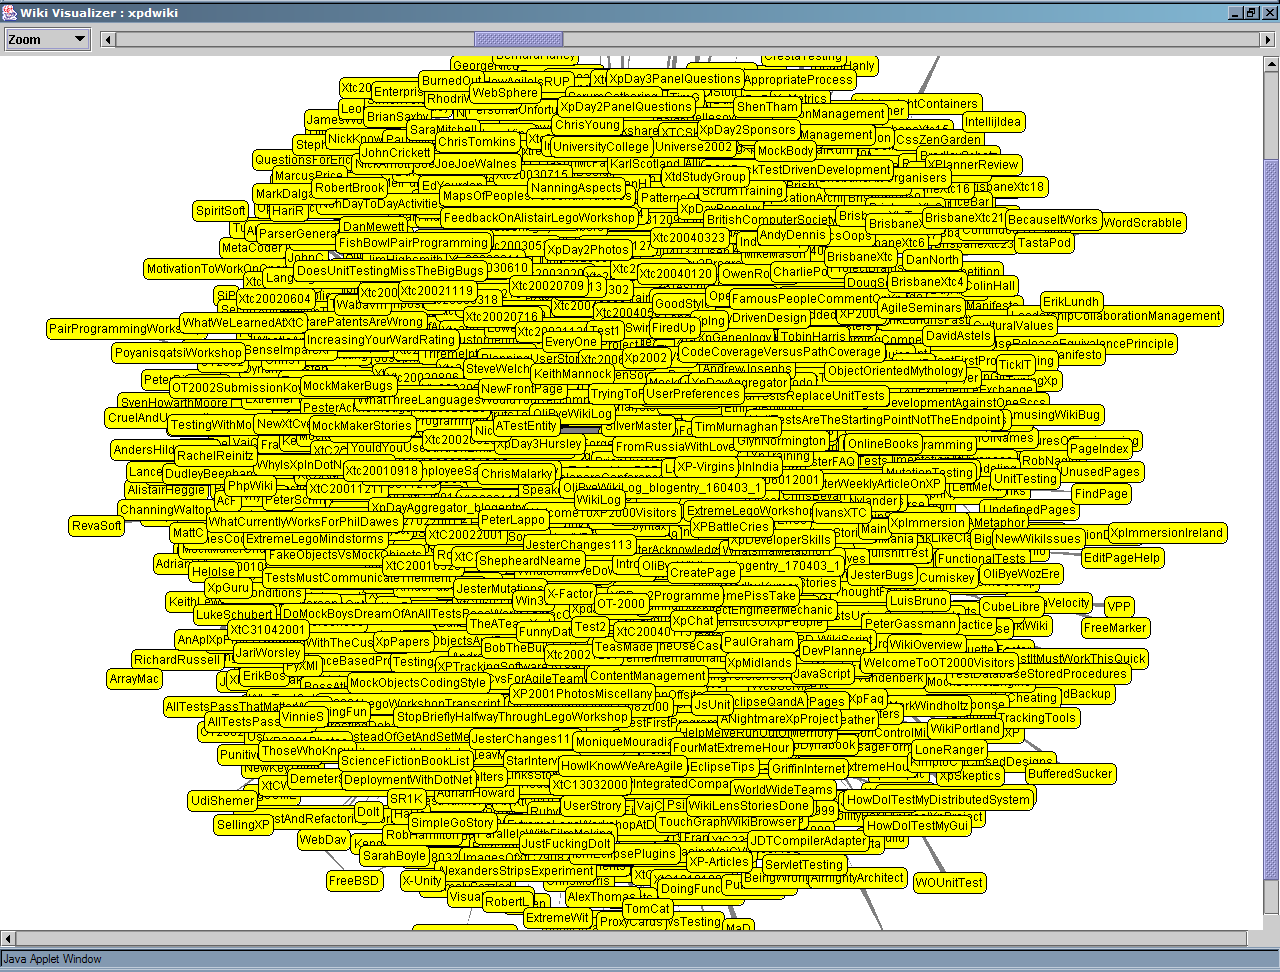Click the FindPage node
1280x972 pixels.
coord(1101,494)
